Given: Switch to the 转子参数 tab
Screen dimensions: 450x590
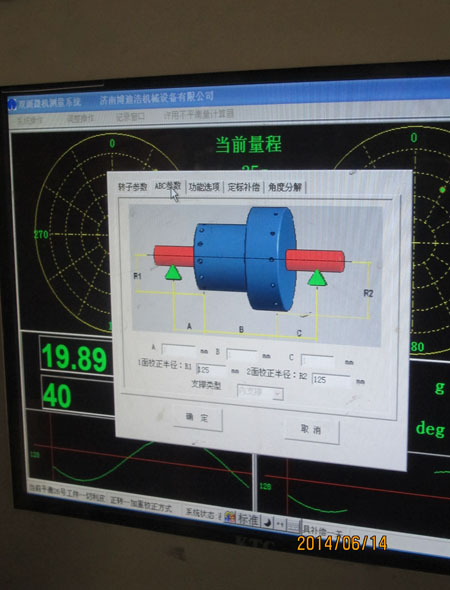Looking at the screenshot, I should point(132,187).
